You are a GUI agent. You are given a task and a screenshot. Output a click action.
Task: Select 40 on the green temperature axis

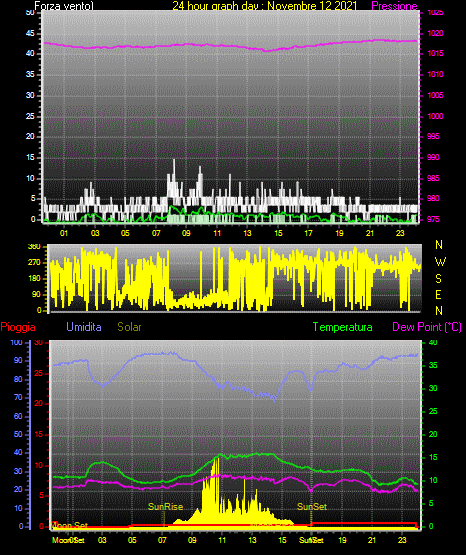click(433, 342)
